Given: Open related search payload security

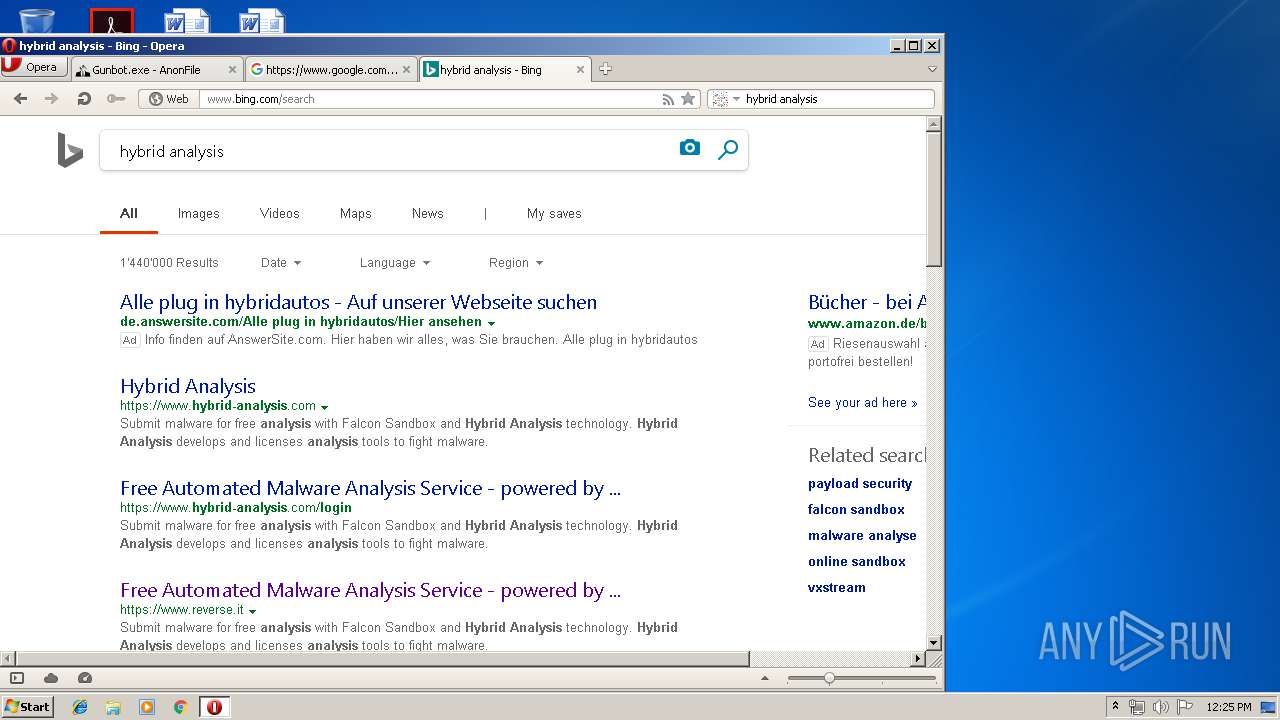Looking at the screenshot, I should pyautogui.click(x=860, y=484).
